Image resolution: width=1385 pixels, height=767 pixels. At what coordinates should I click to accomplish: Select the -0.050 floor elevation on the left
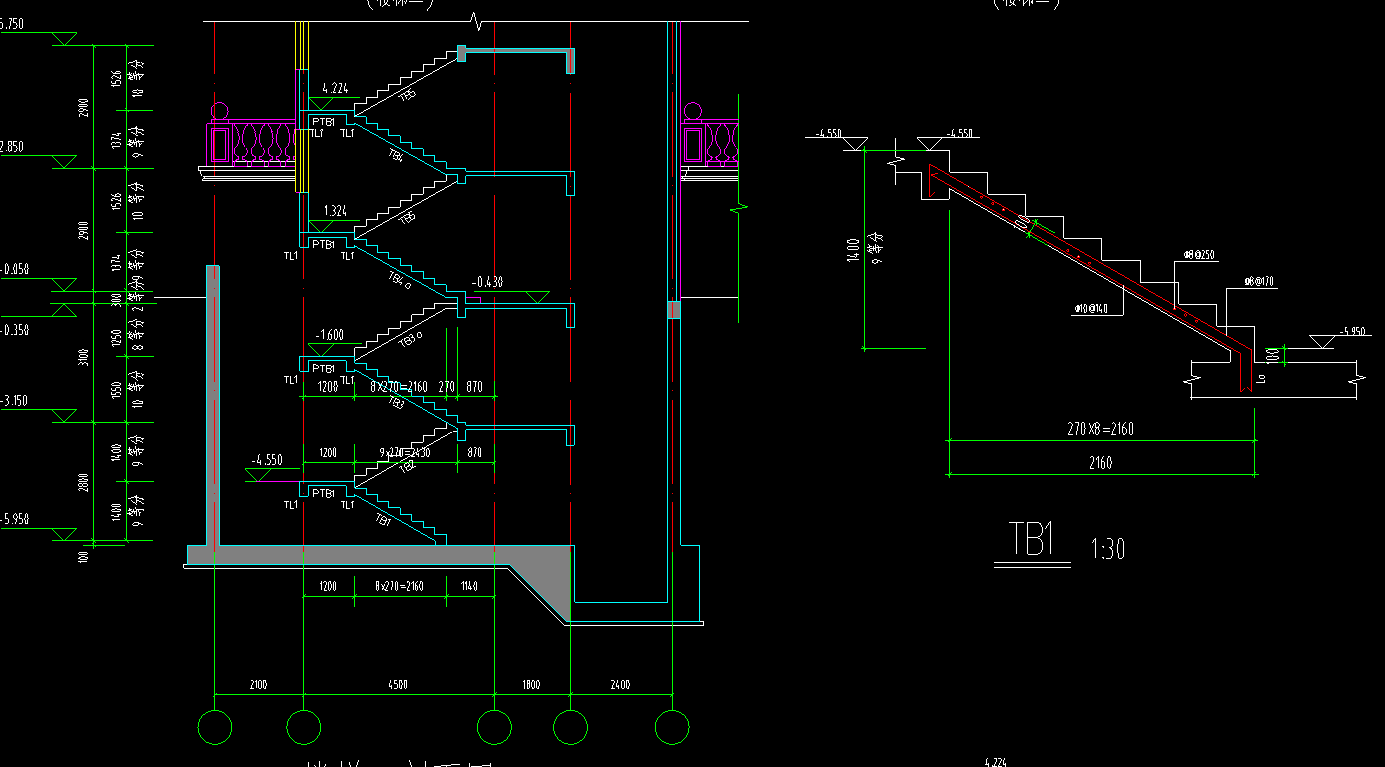15,270
